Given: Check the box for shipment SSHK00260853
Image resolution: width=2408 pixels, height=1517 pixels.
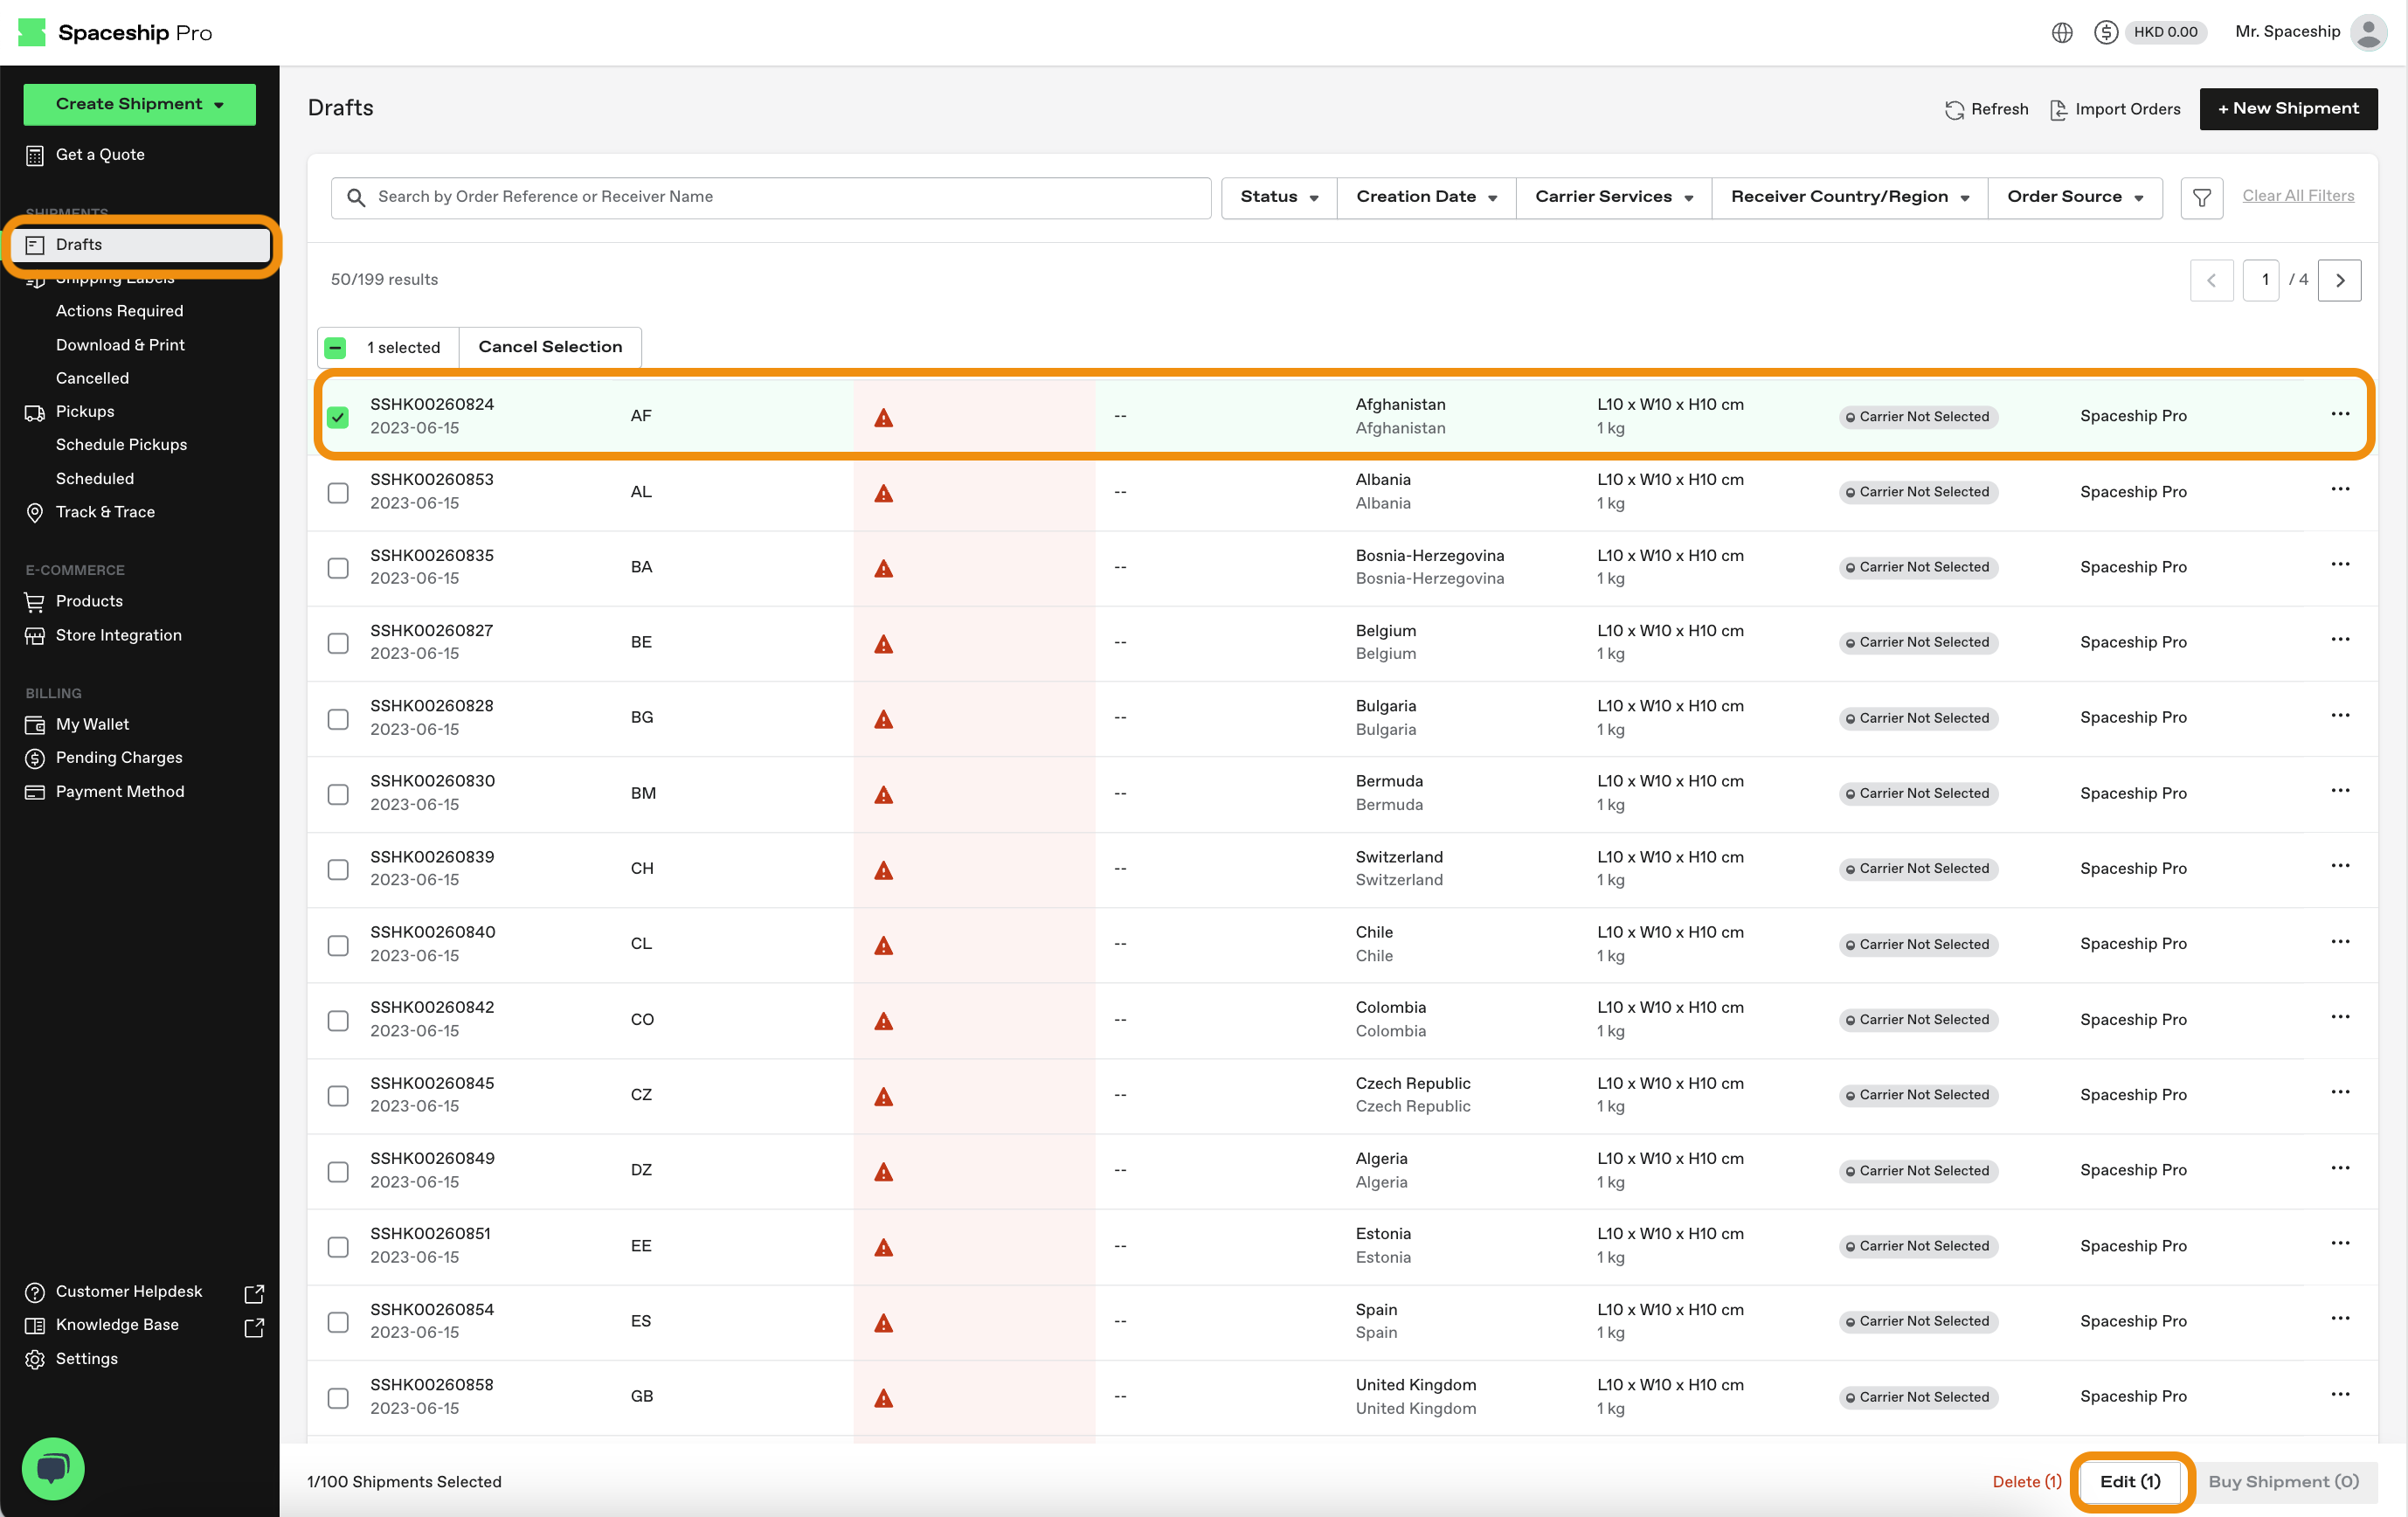Looking at the screenshot, I should (338, 492).
